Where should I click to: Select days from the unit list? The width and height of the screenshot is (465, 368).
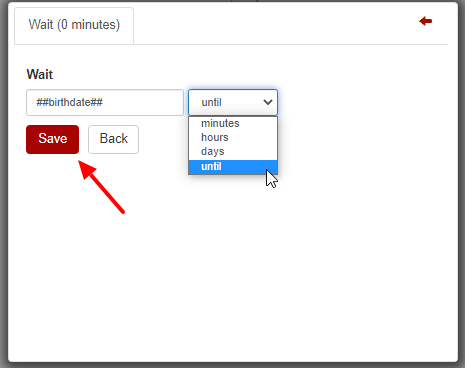[x=233, y=151]
